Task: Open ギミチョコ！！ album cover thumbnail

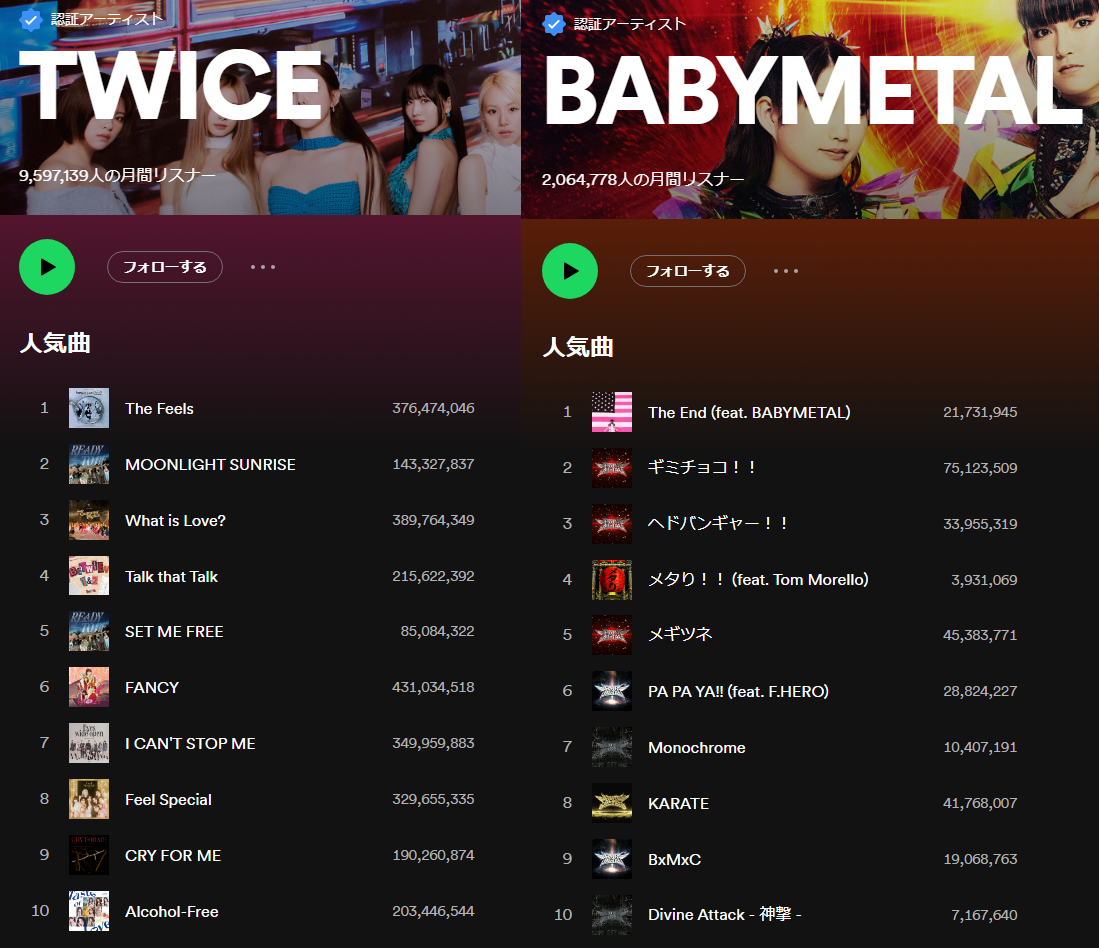Action: [612, 468]
